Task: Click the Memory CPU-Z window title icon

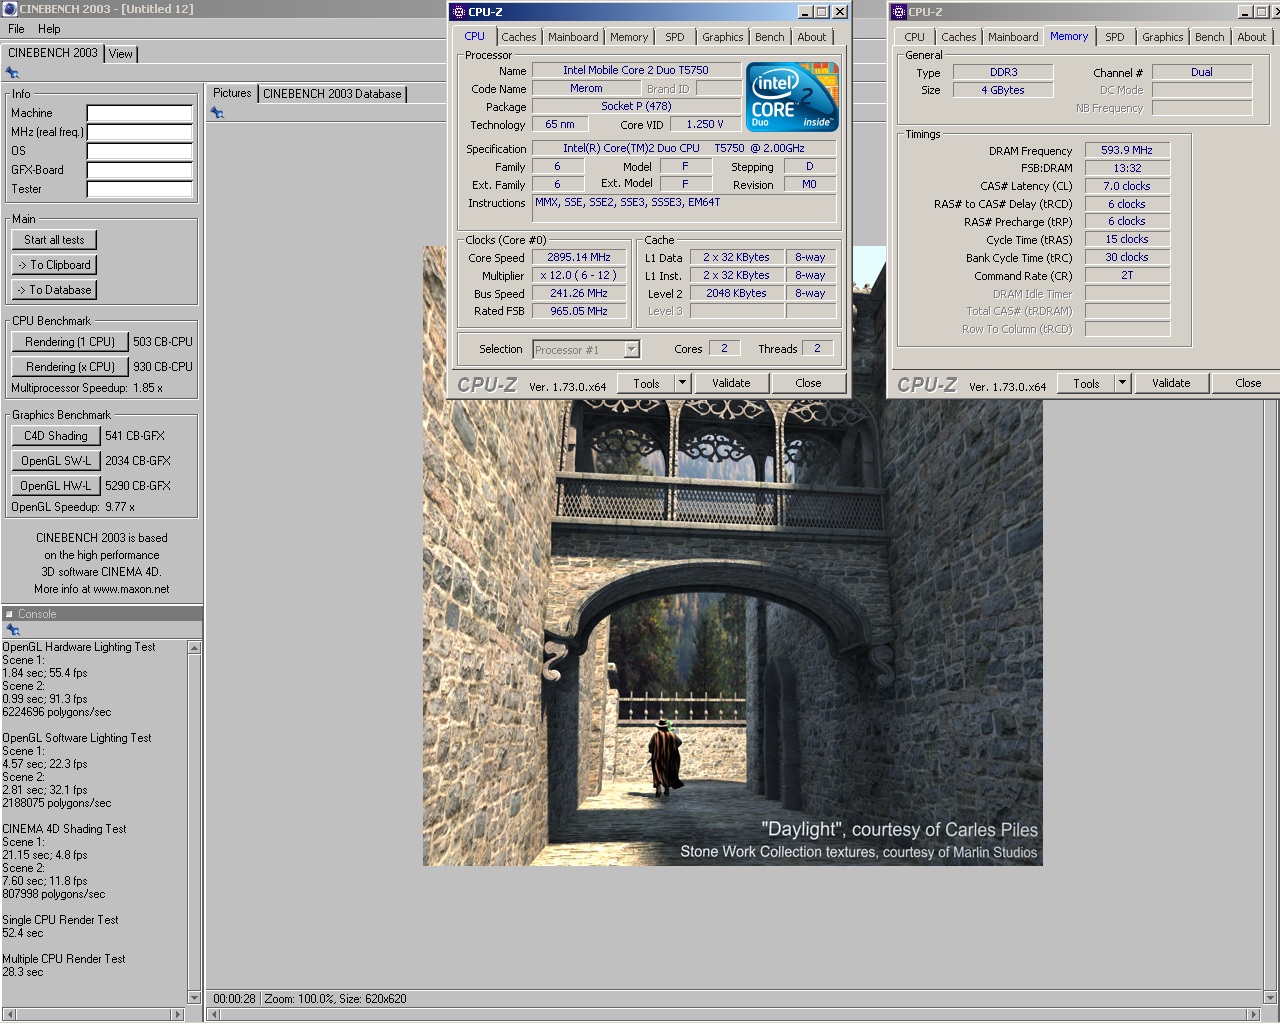Action: pos(898,12)
